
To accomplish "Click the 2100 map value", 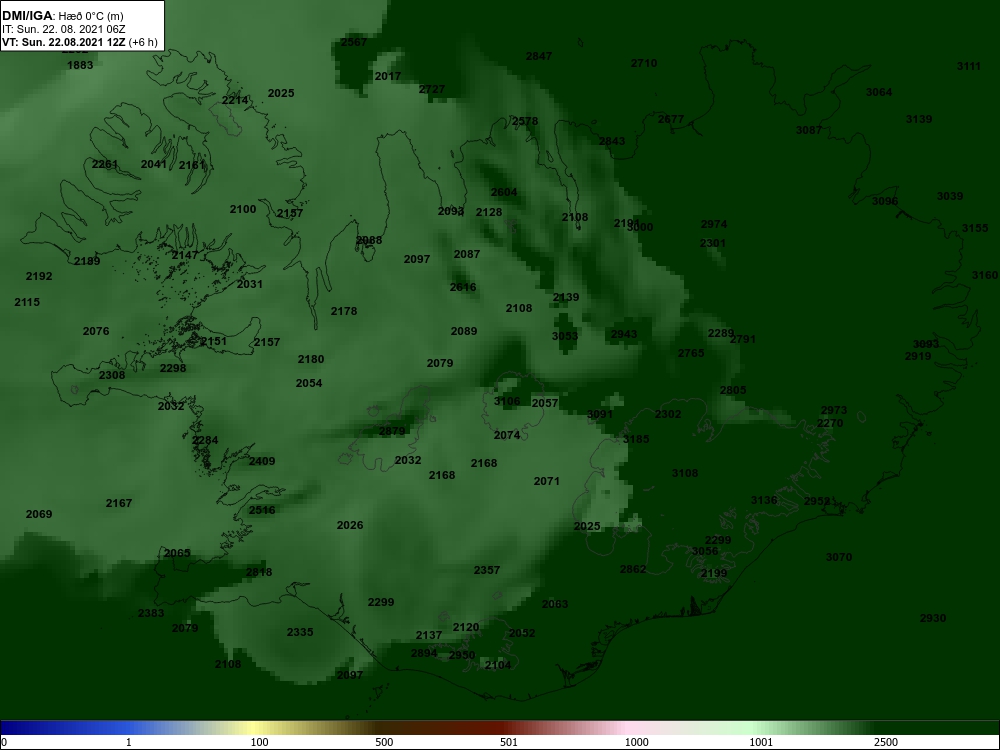I will point(243,209).
